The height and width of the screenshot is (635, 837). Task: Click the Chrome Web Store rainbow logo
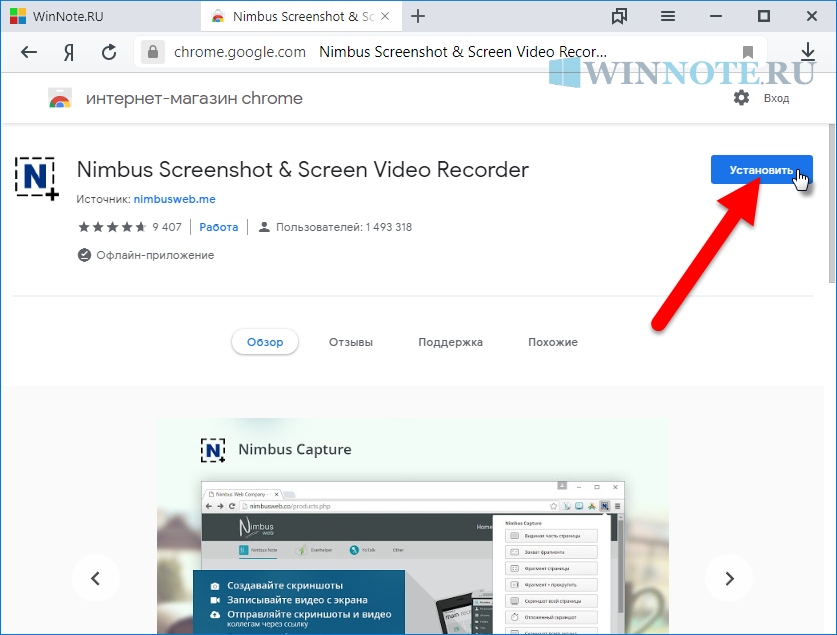60,98
